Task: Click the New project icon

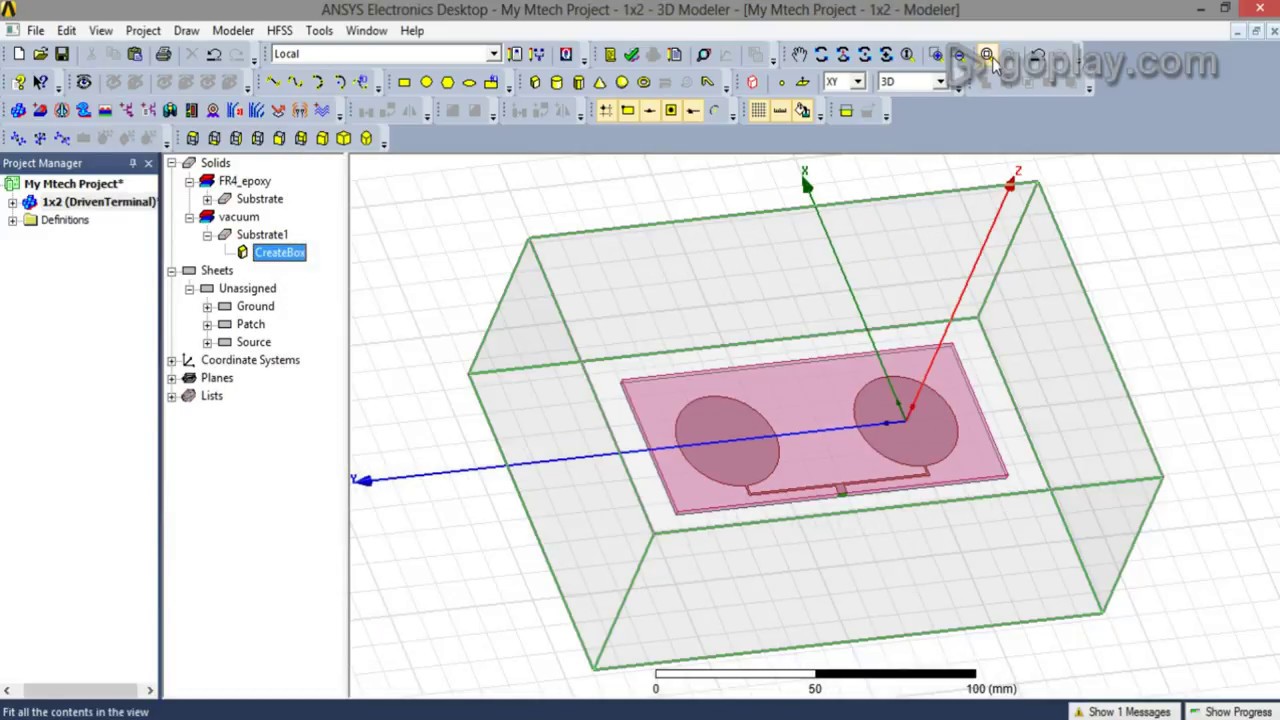Action: 19,54
